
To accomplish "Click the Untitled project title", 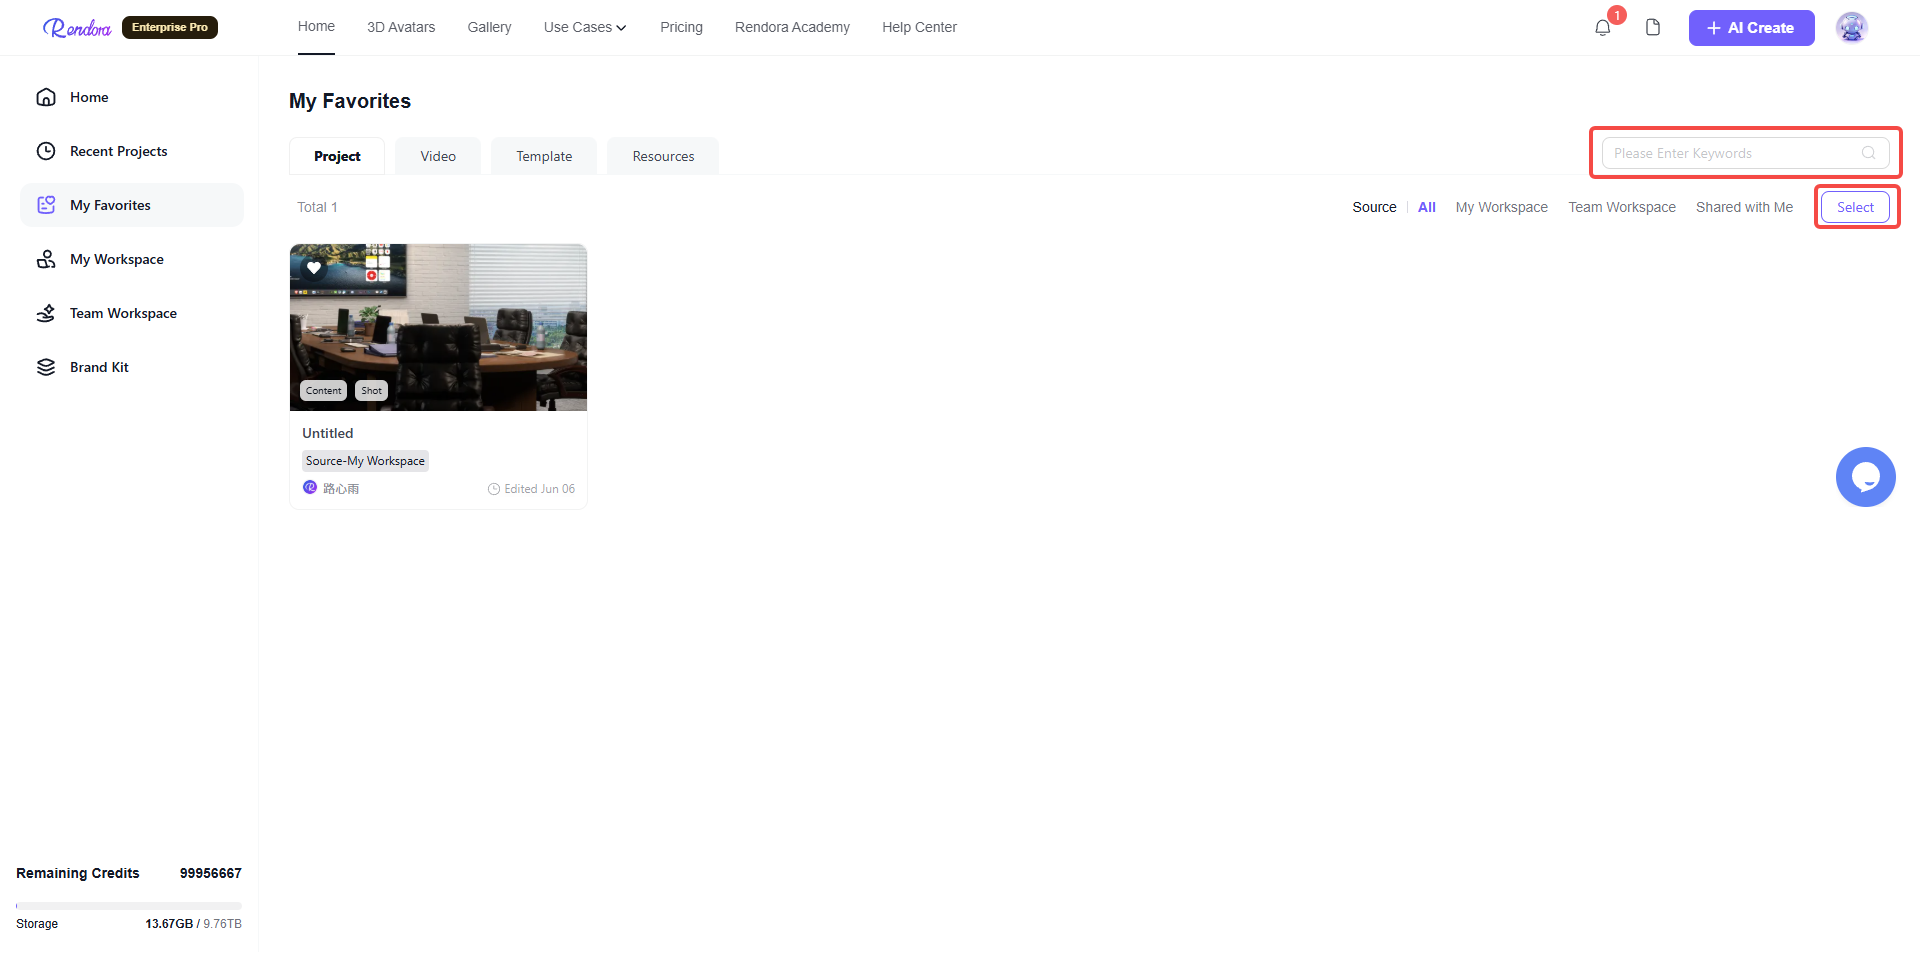I will point(328,433).
